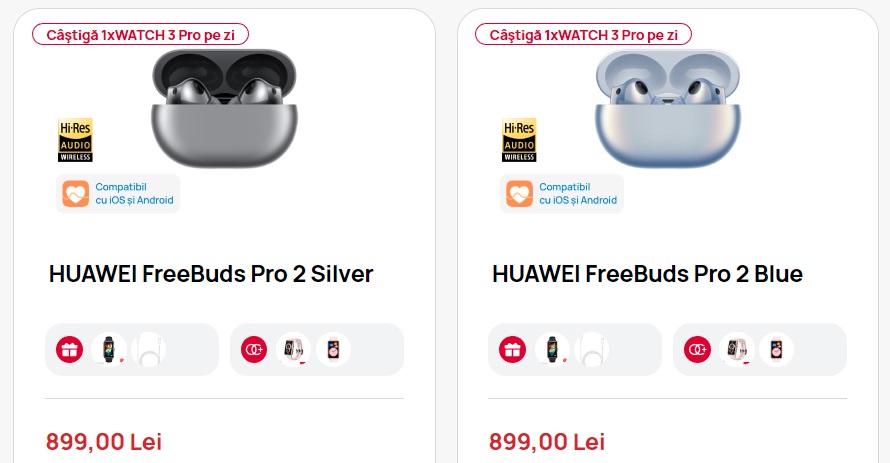Select the black smart band gift on Silver card
The width and height of the screenshot is (890, 463).
[x=109, y=350]
